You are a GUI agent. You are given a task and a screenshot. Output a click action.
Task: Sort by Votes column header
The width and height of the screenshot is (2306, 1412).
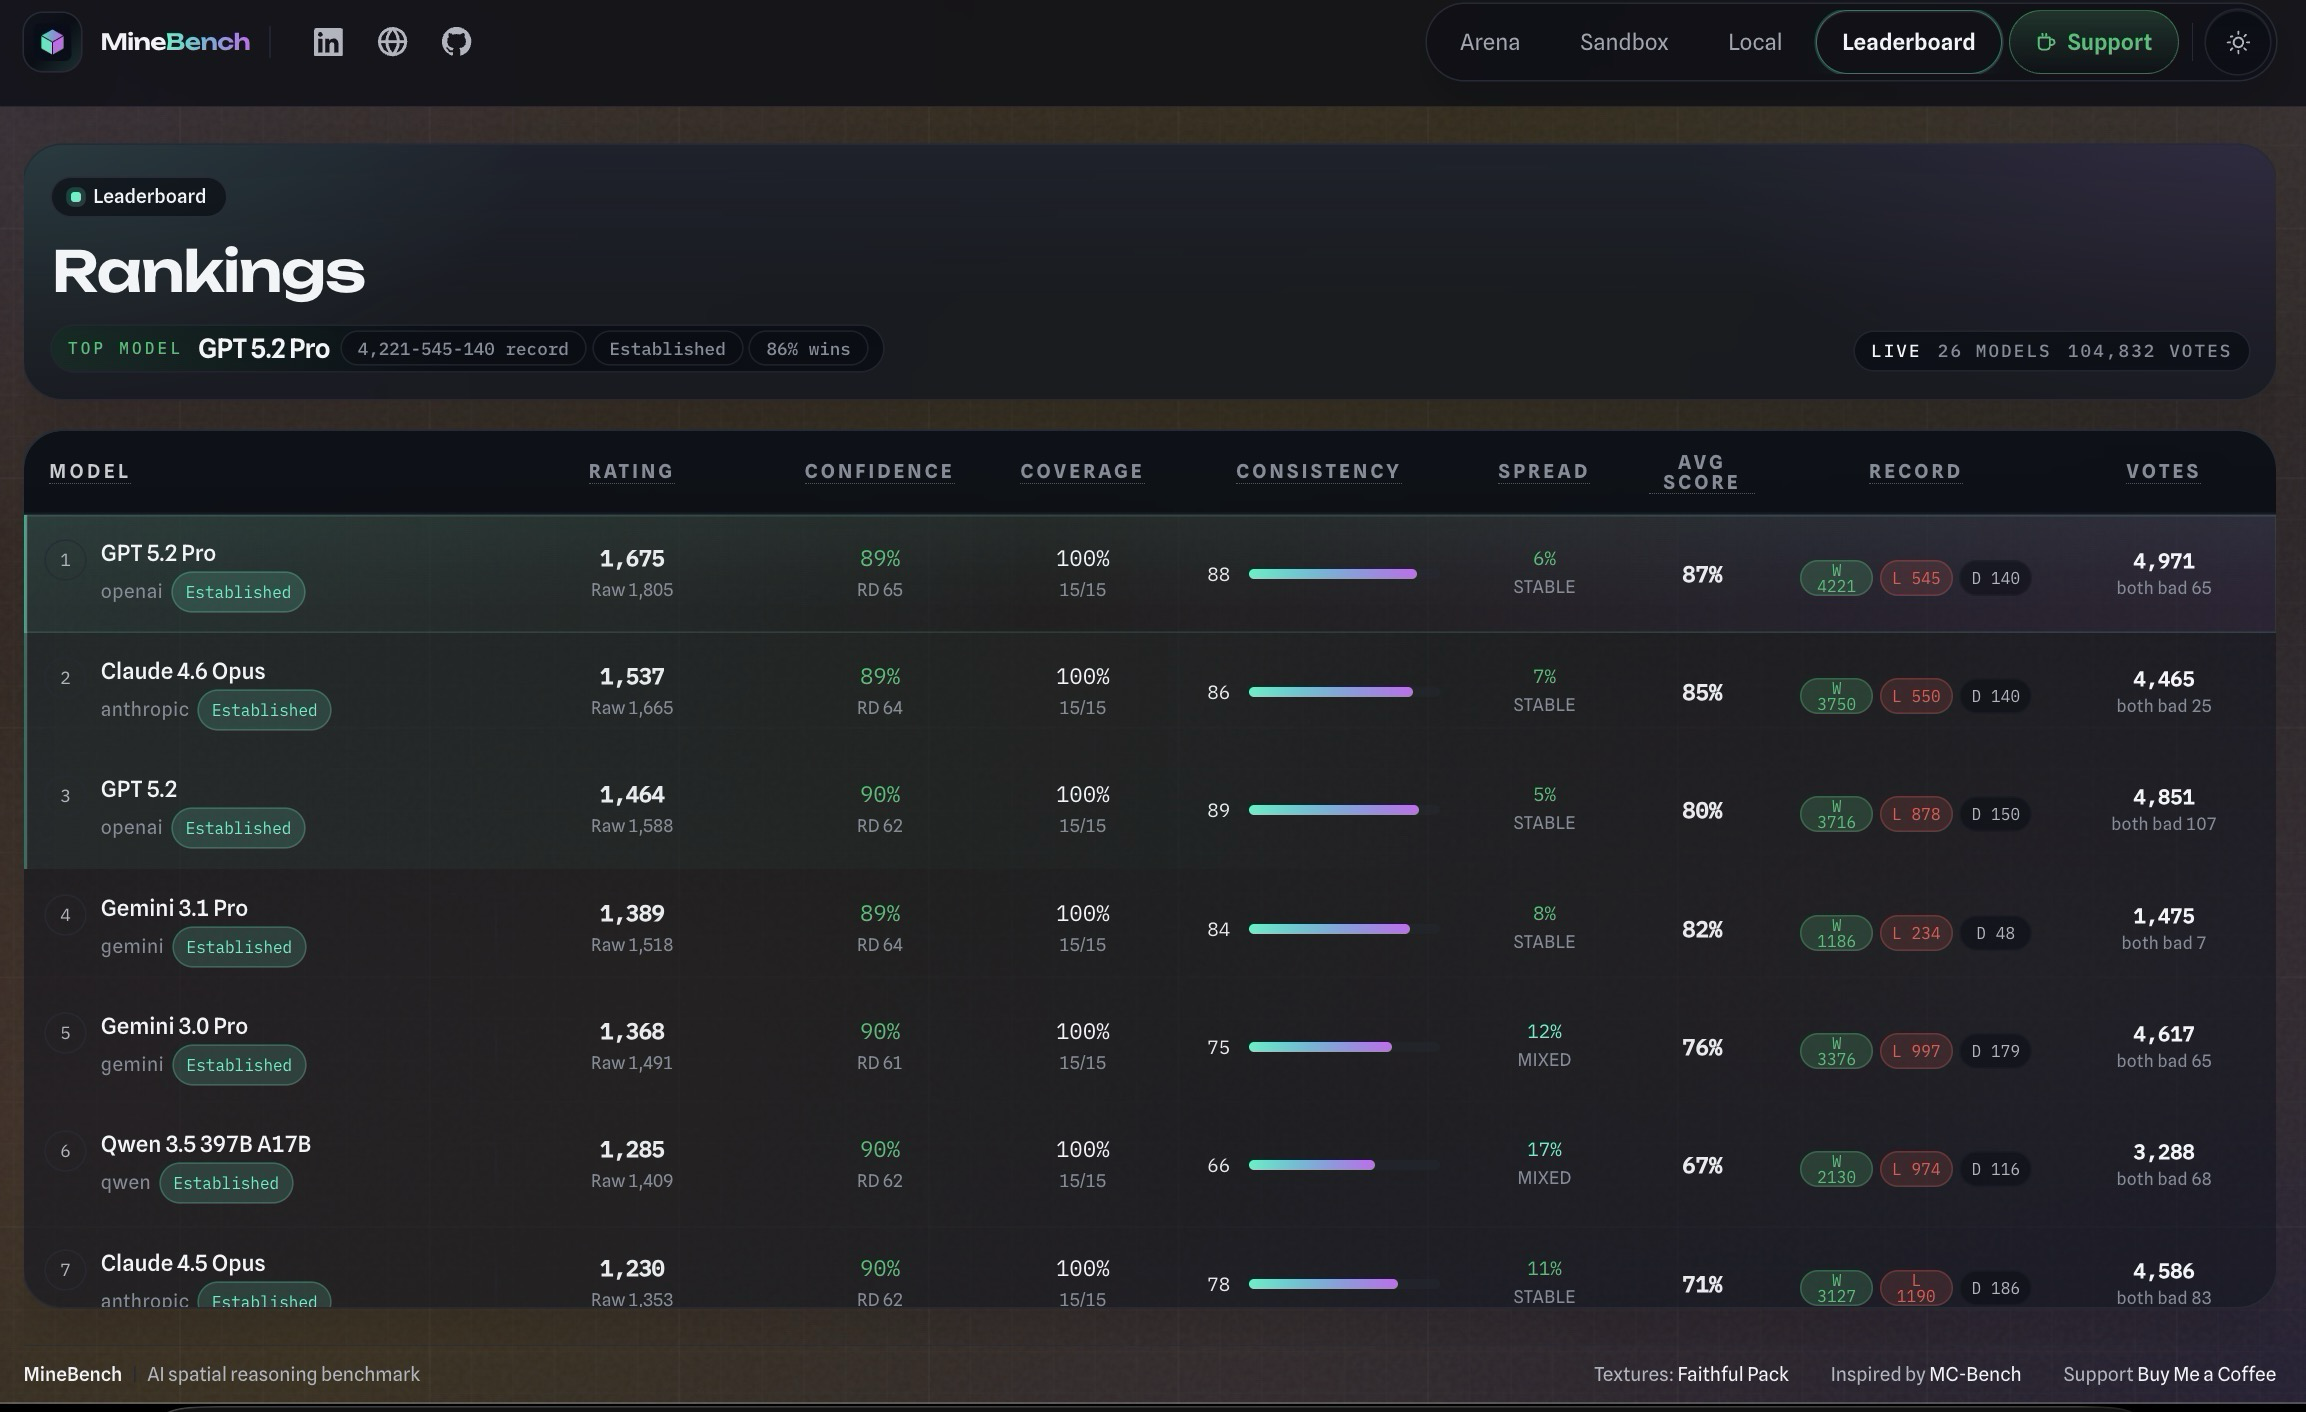tap(2162, 471)
